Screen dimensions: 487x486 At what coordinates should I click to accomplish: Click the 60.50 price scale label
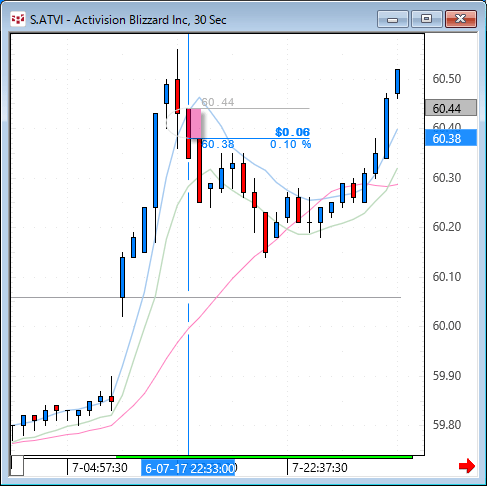pyautogui.click(x=447, y=79)
